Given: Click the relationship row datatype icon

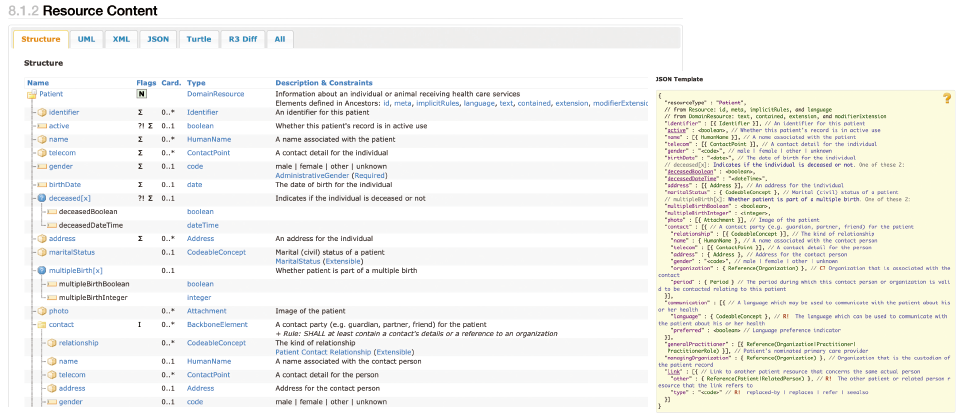Looking at the screenshot, I should click(52, 343).
